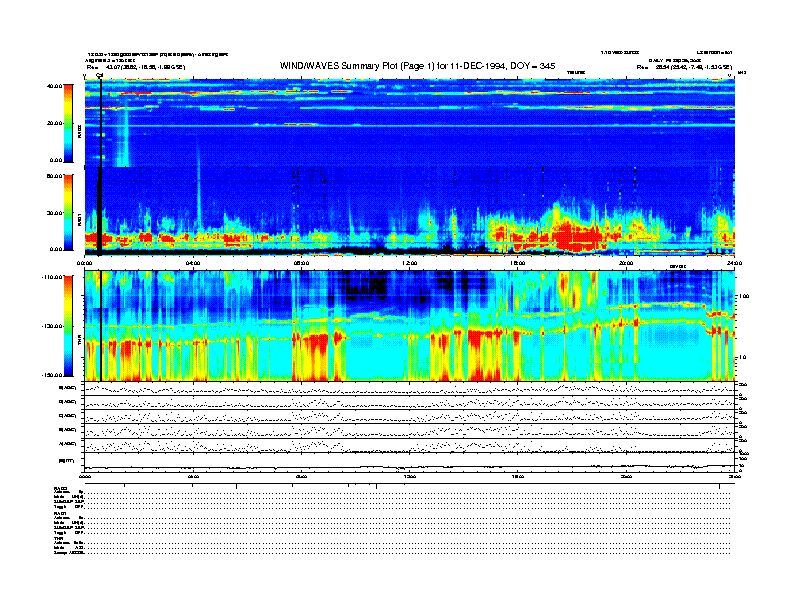Click the 00:00 tick under RAD1 spectrogram
Viewport: 792px width, 612px height.
tap(84, 263)
